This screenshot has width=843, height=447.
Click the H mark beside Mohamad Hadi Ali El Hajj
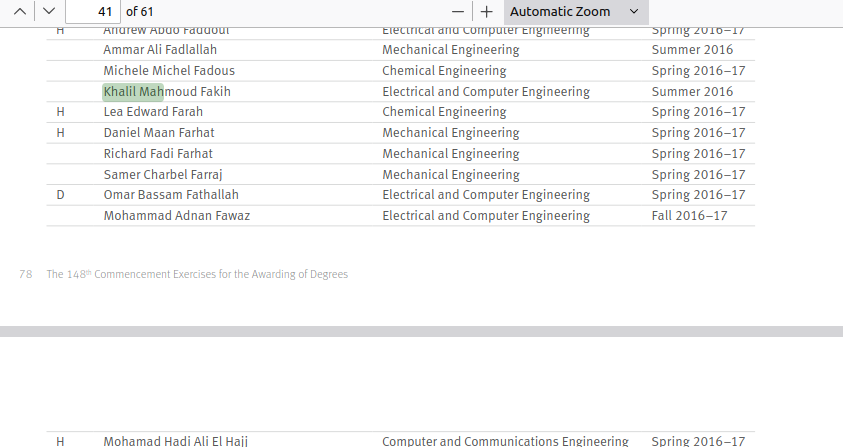tap(60, 442)
